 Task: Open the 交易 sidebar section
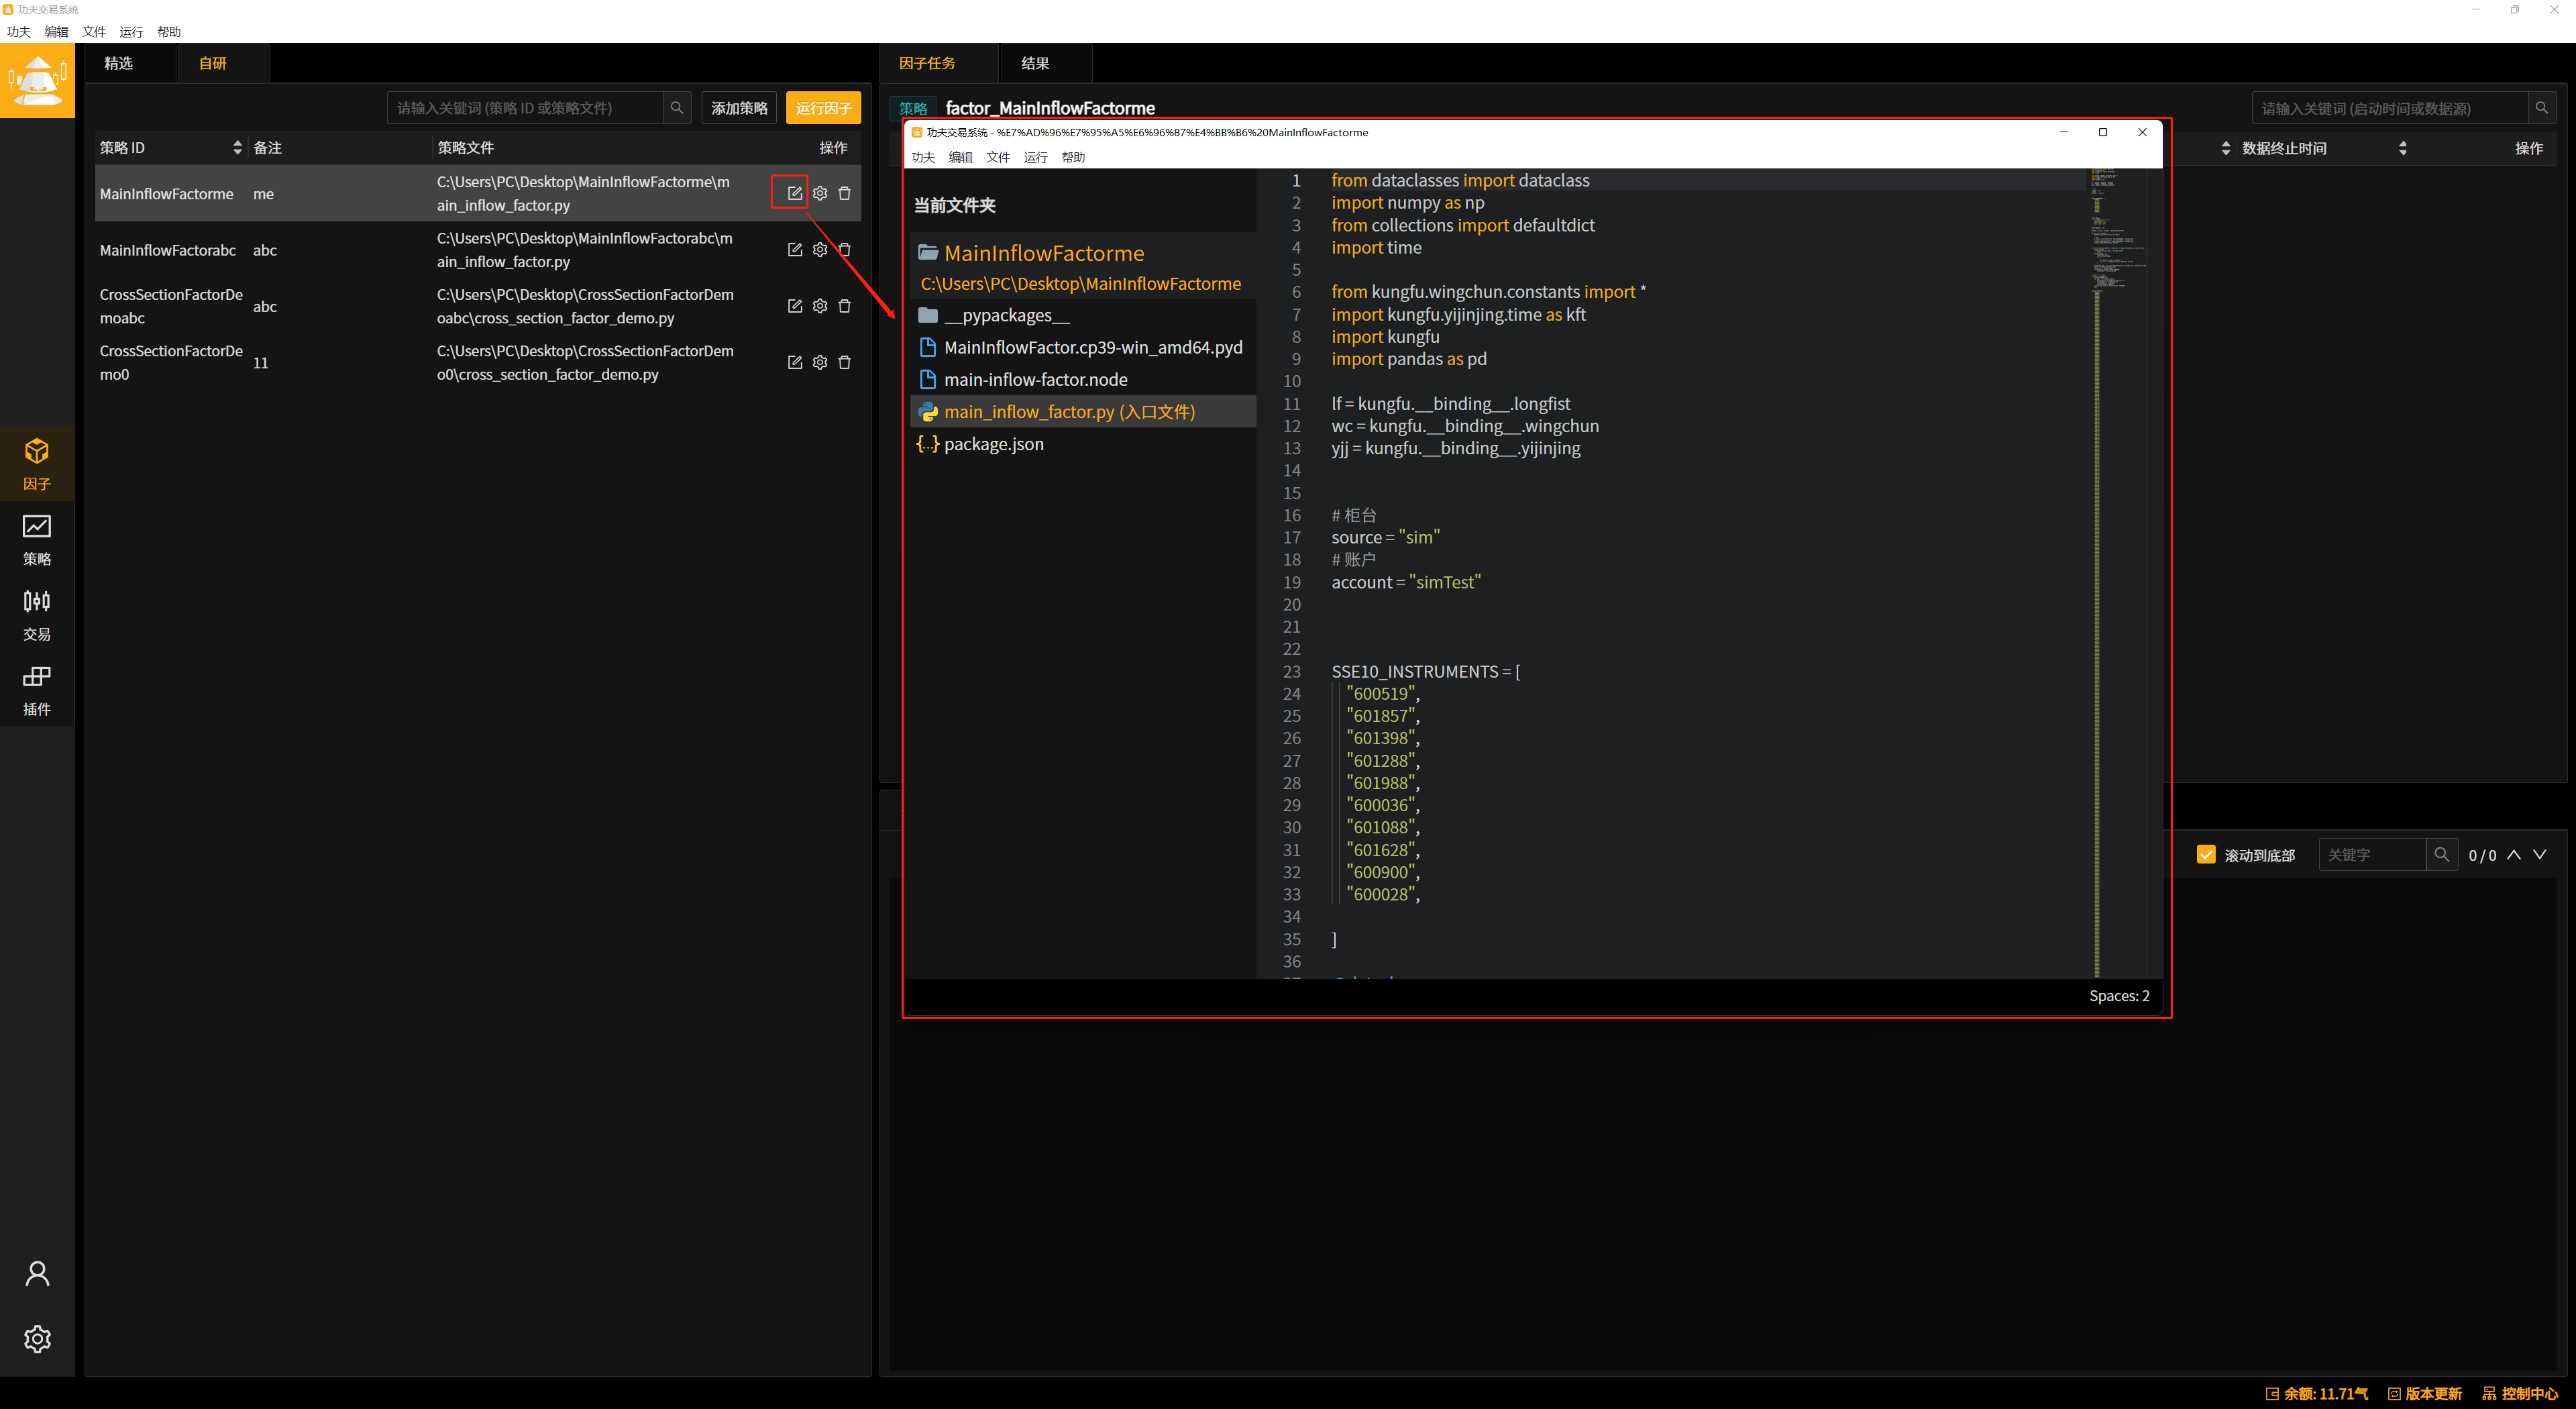[37, 614]
